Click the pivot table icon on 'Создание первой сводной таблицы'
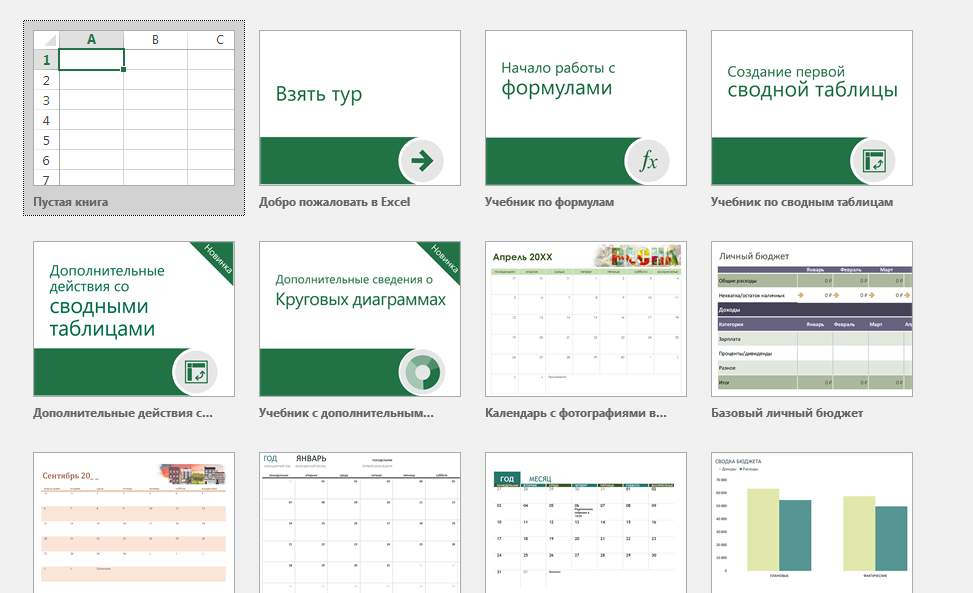 pos(874,161)
